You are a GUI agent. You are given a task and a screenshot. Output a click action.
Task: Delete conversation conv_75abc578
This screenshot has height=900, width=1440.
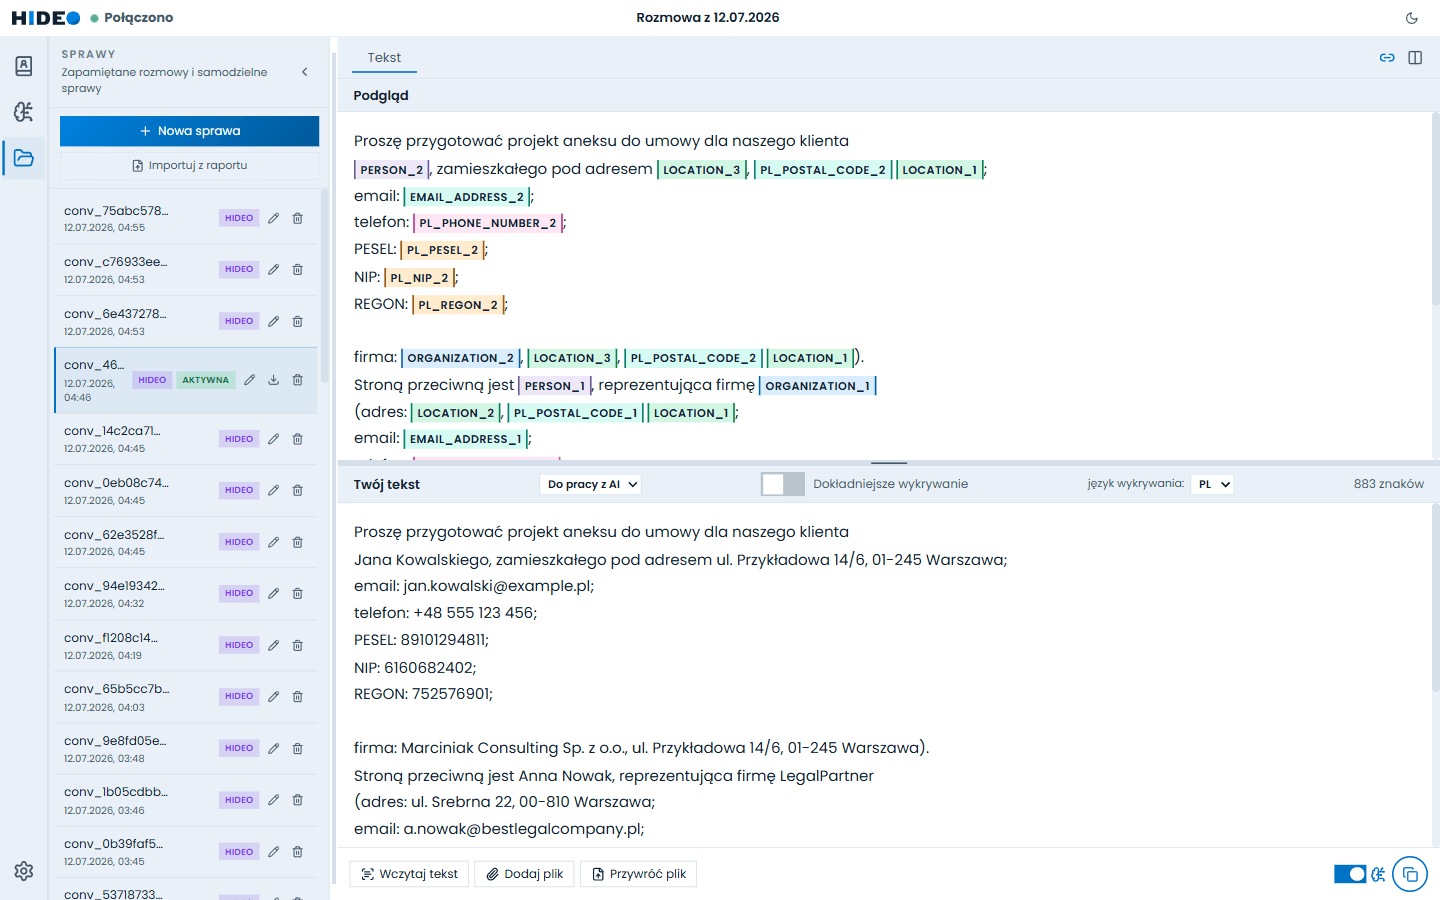(297, 218)
